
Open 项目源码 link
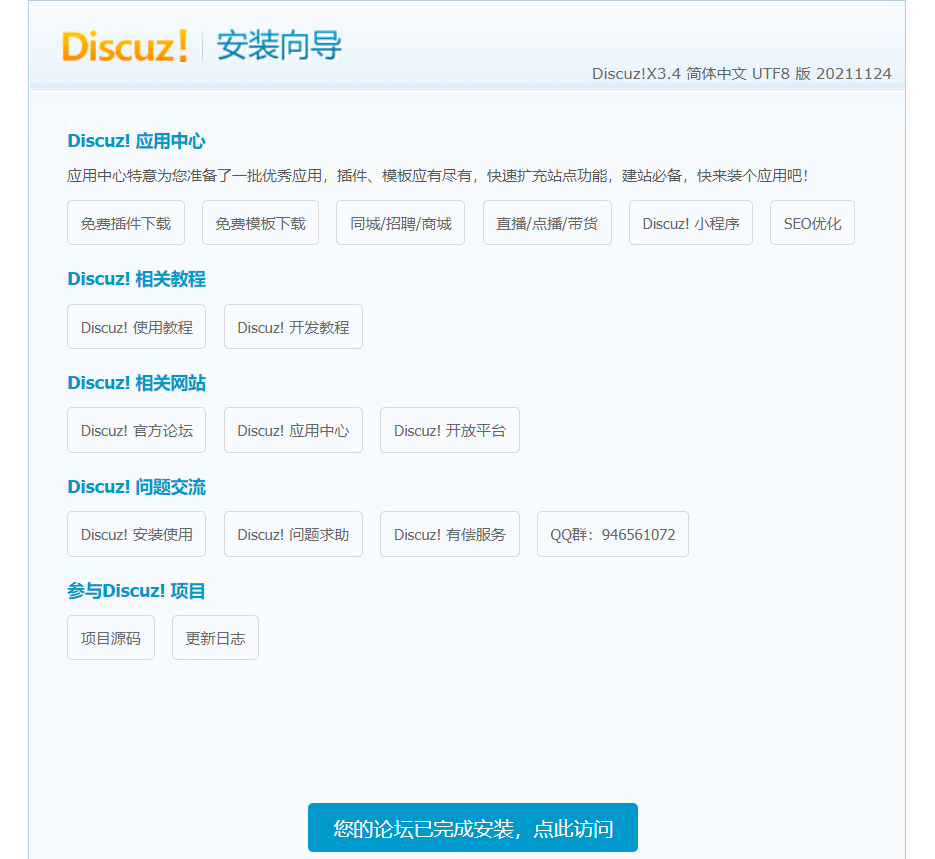click(x=111, y=638)
